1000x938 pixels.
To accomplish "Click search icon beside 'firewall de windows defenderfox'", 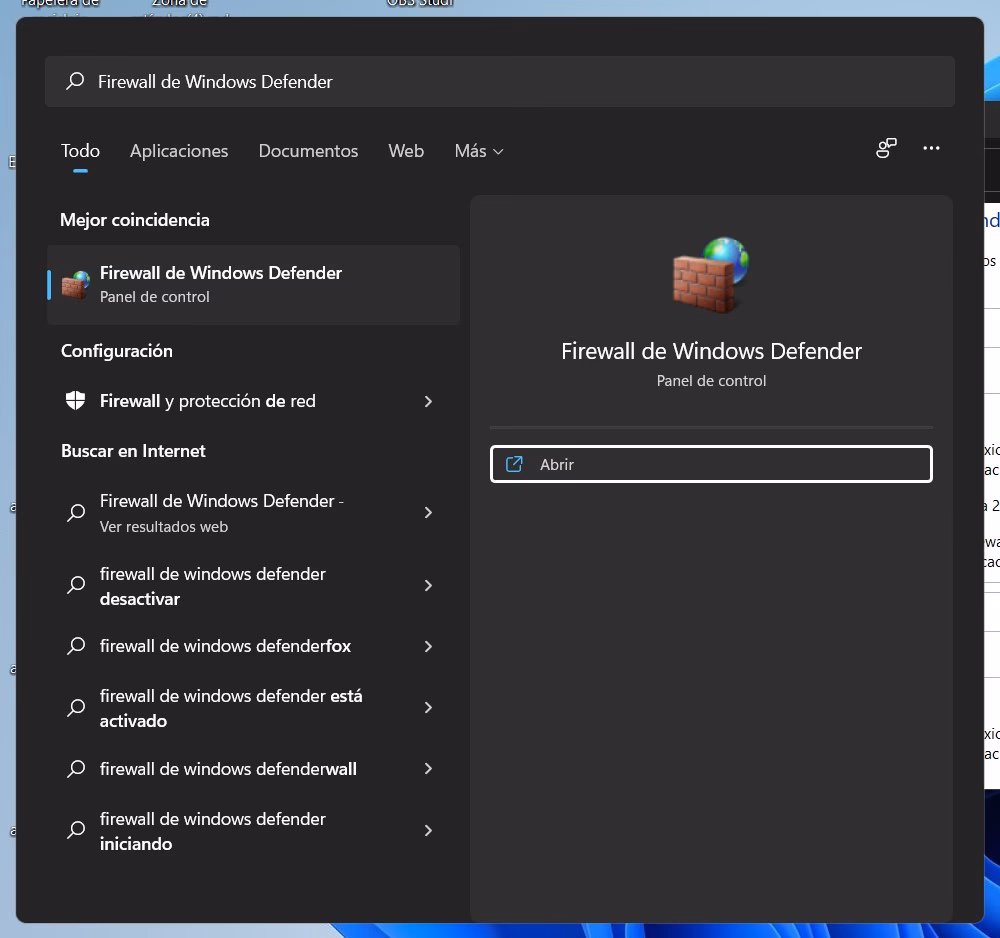I will 76,646.
